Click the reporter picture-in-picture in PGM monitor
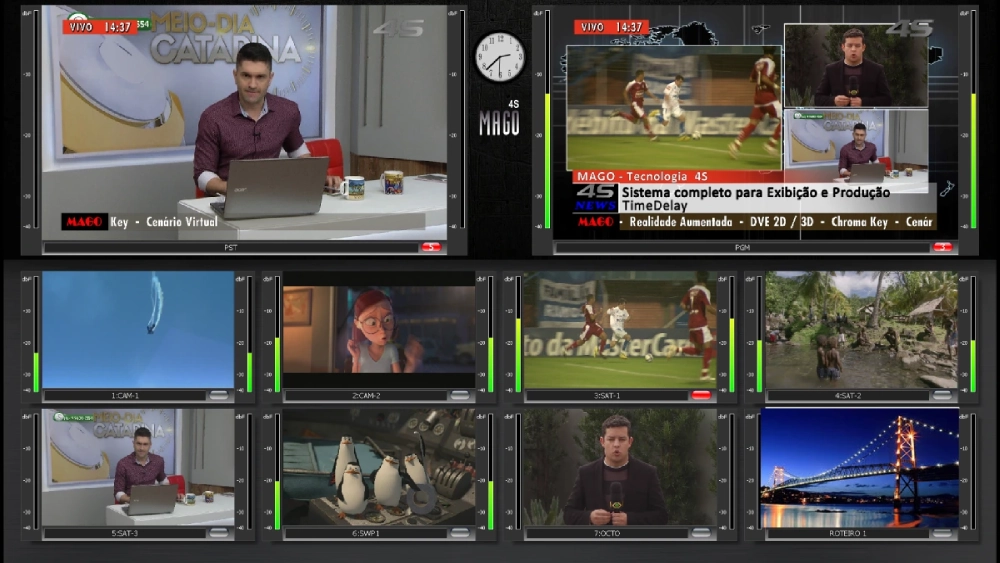 (856, 66)
